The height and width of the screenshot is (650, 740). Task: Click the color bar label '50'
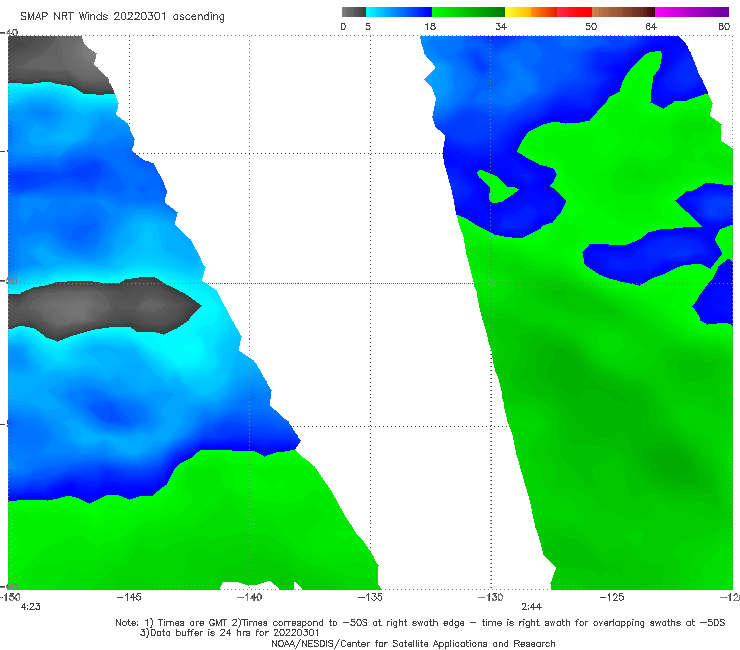point(591,26)
